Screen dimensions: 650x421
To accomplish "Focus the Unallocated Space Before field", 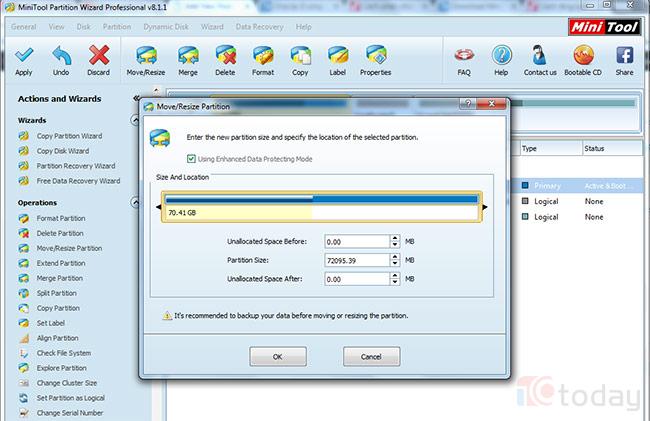I will 357,242.
